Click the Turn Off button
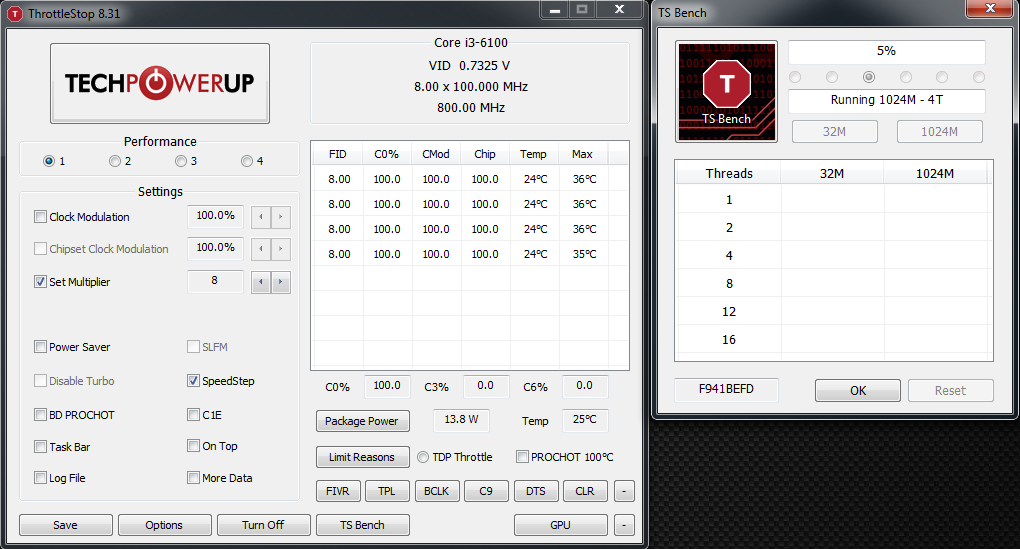 coord(263,525)
